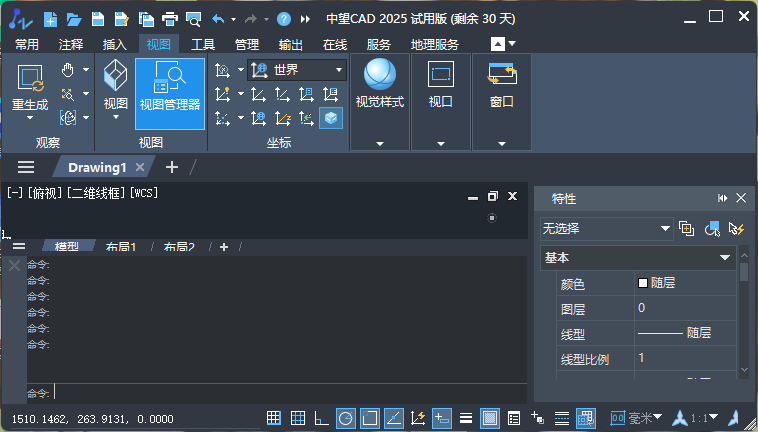Image resolution: width=758 pixels, height=432 pixels.
Task: Select the Zoom Extents tool
Action: (68, 94)
